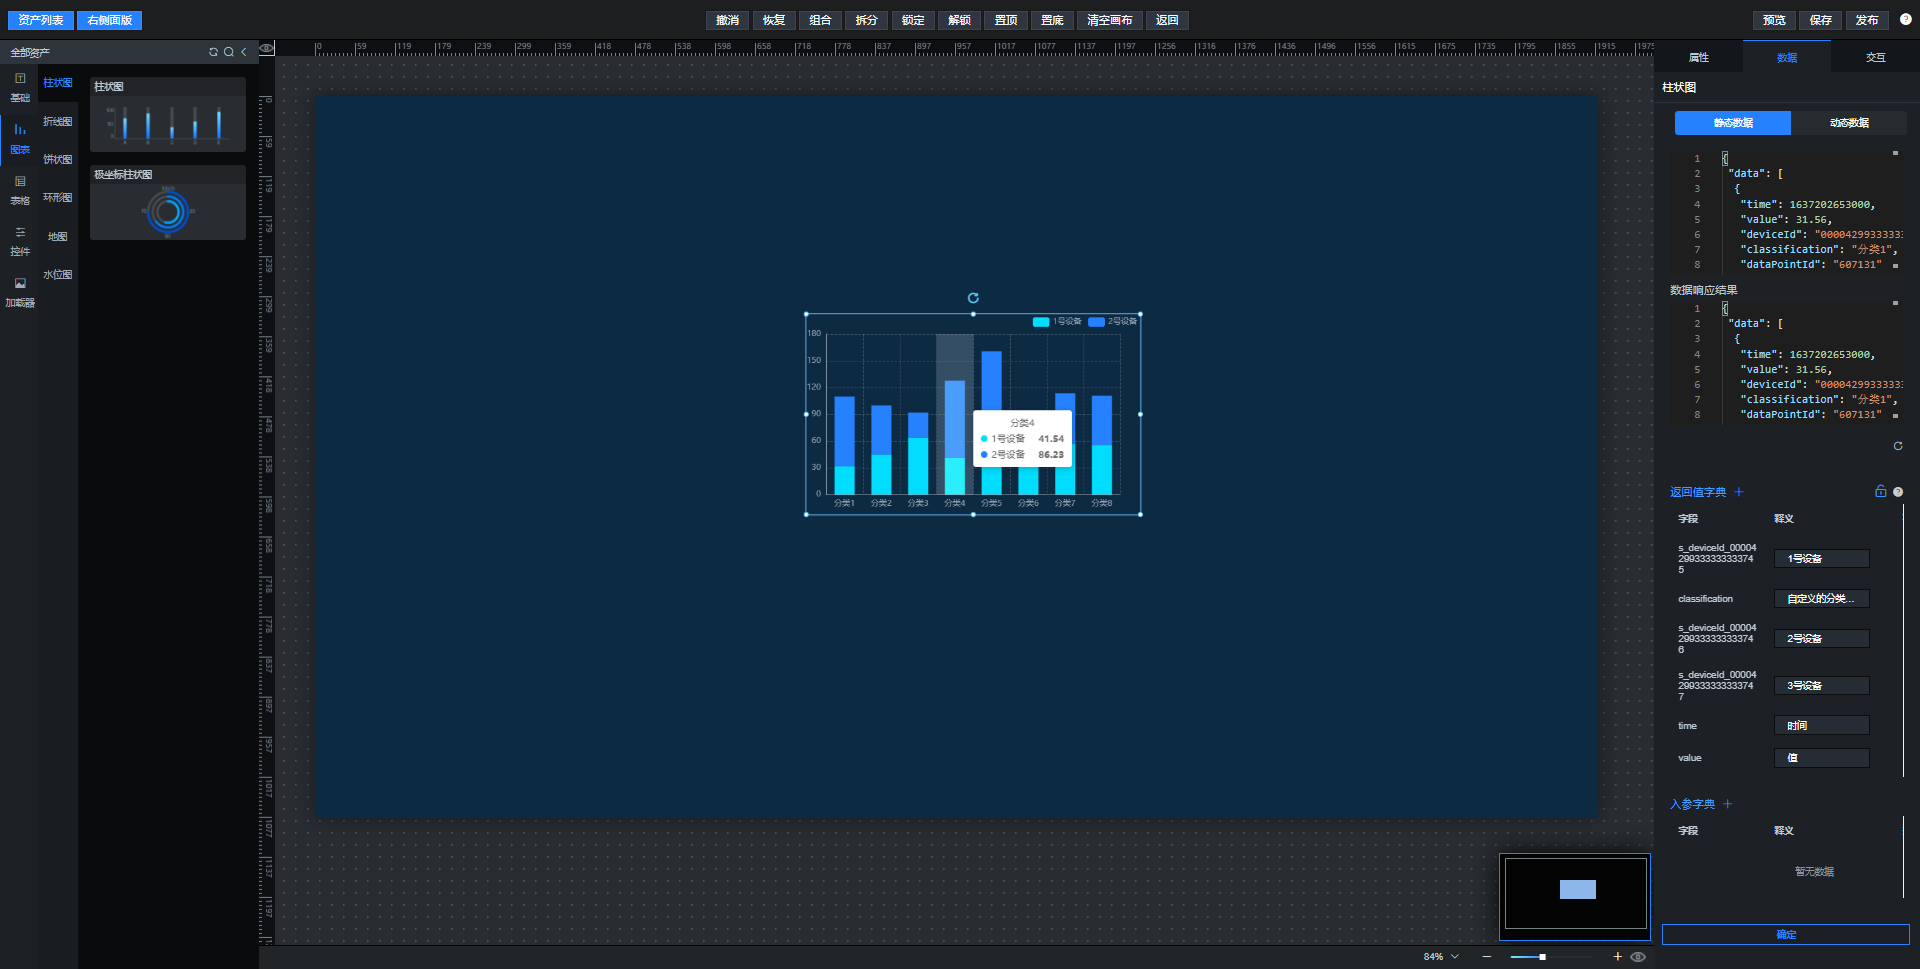This screenshot has height=969, width=1920.
Task: Click the 发布 publish button
Action: coord(1867,20)
